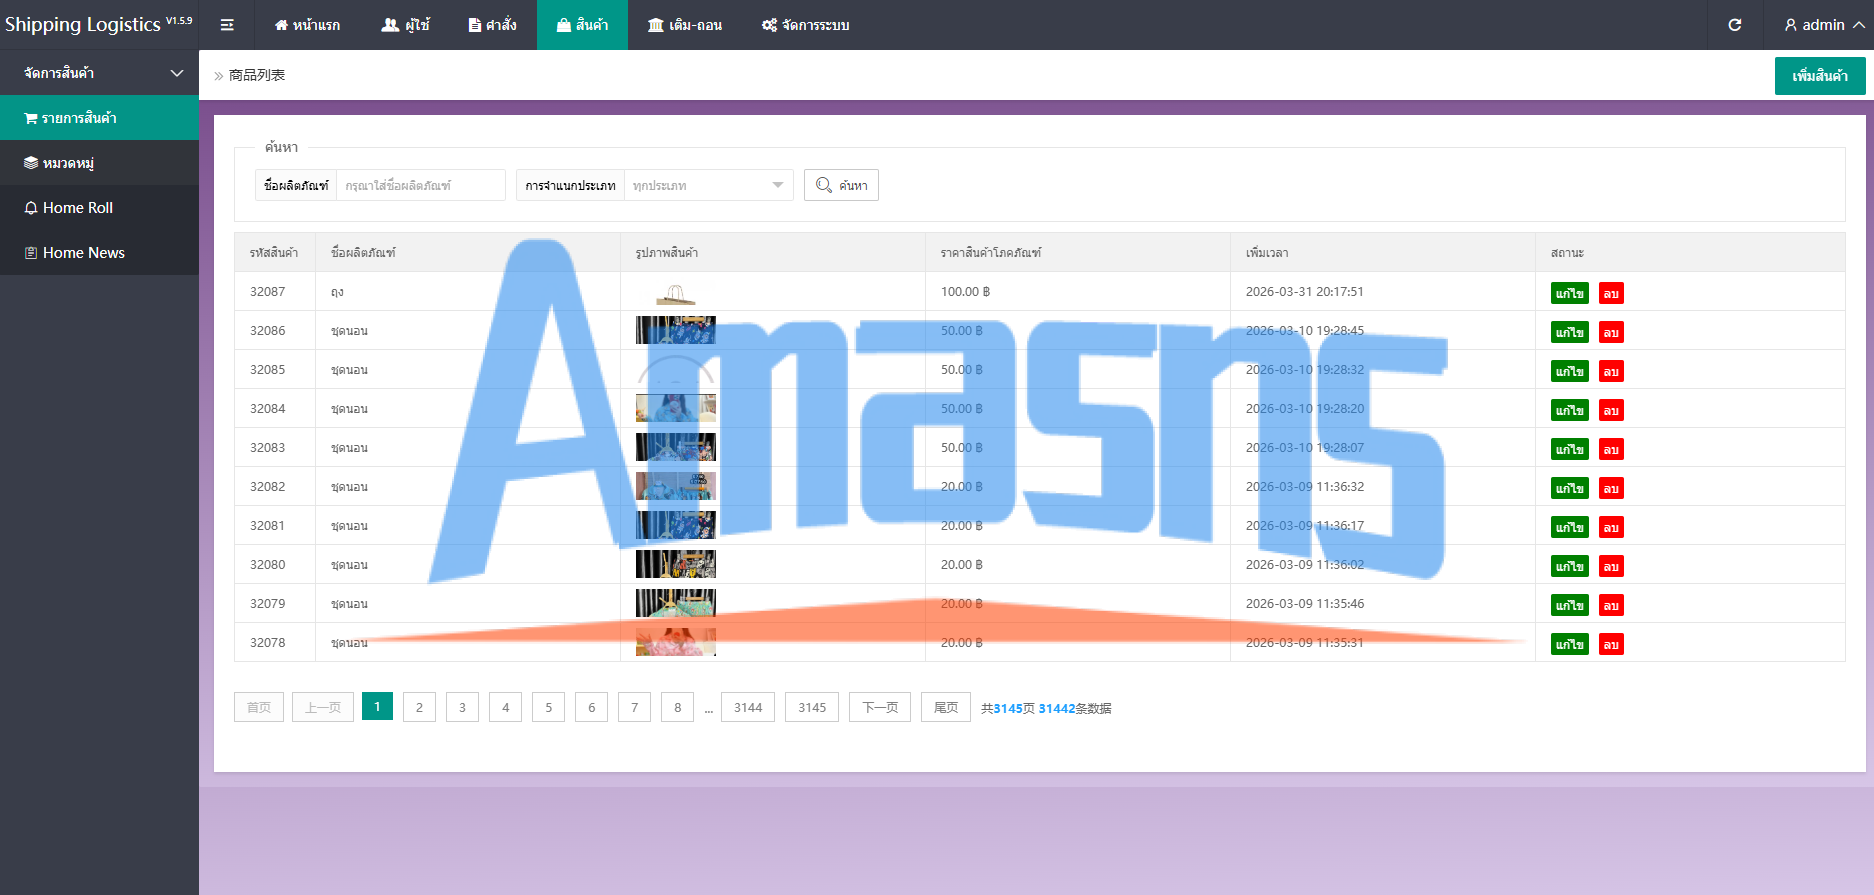Image resolution: width=1874 pixels, height=895 pixels.
Task: Click the refresh icon in top bar
Action: 1735,25
